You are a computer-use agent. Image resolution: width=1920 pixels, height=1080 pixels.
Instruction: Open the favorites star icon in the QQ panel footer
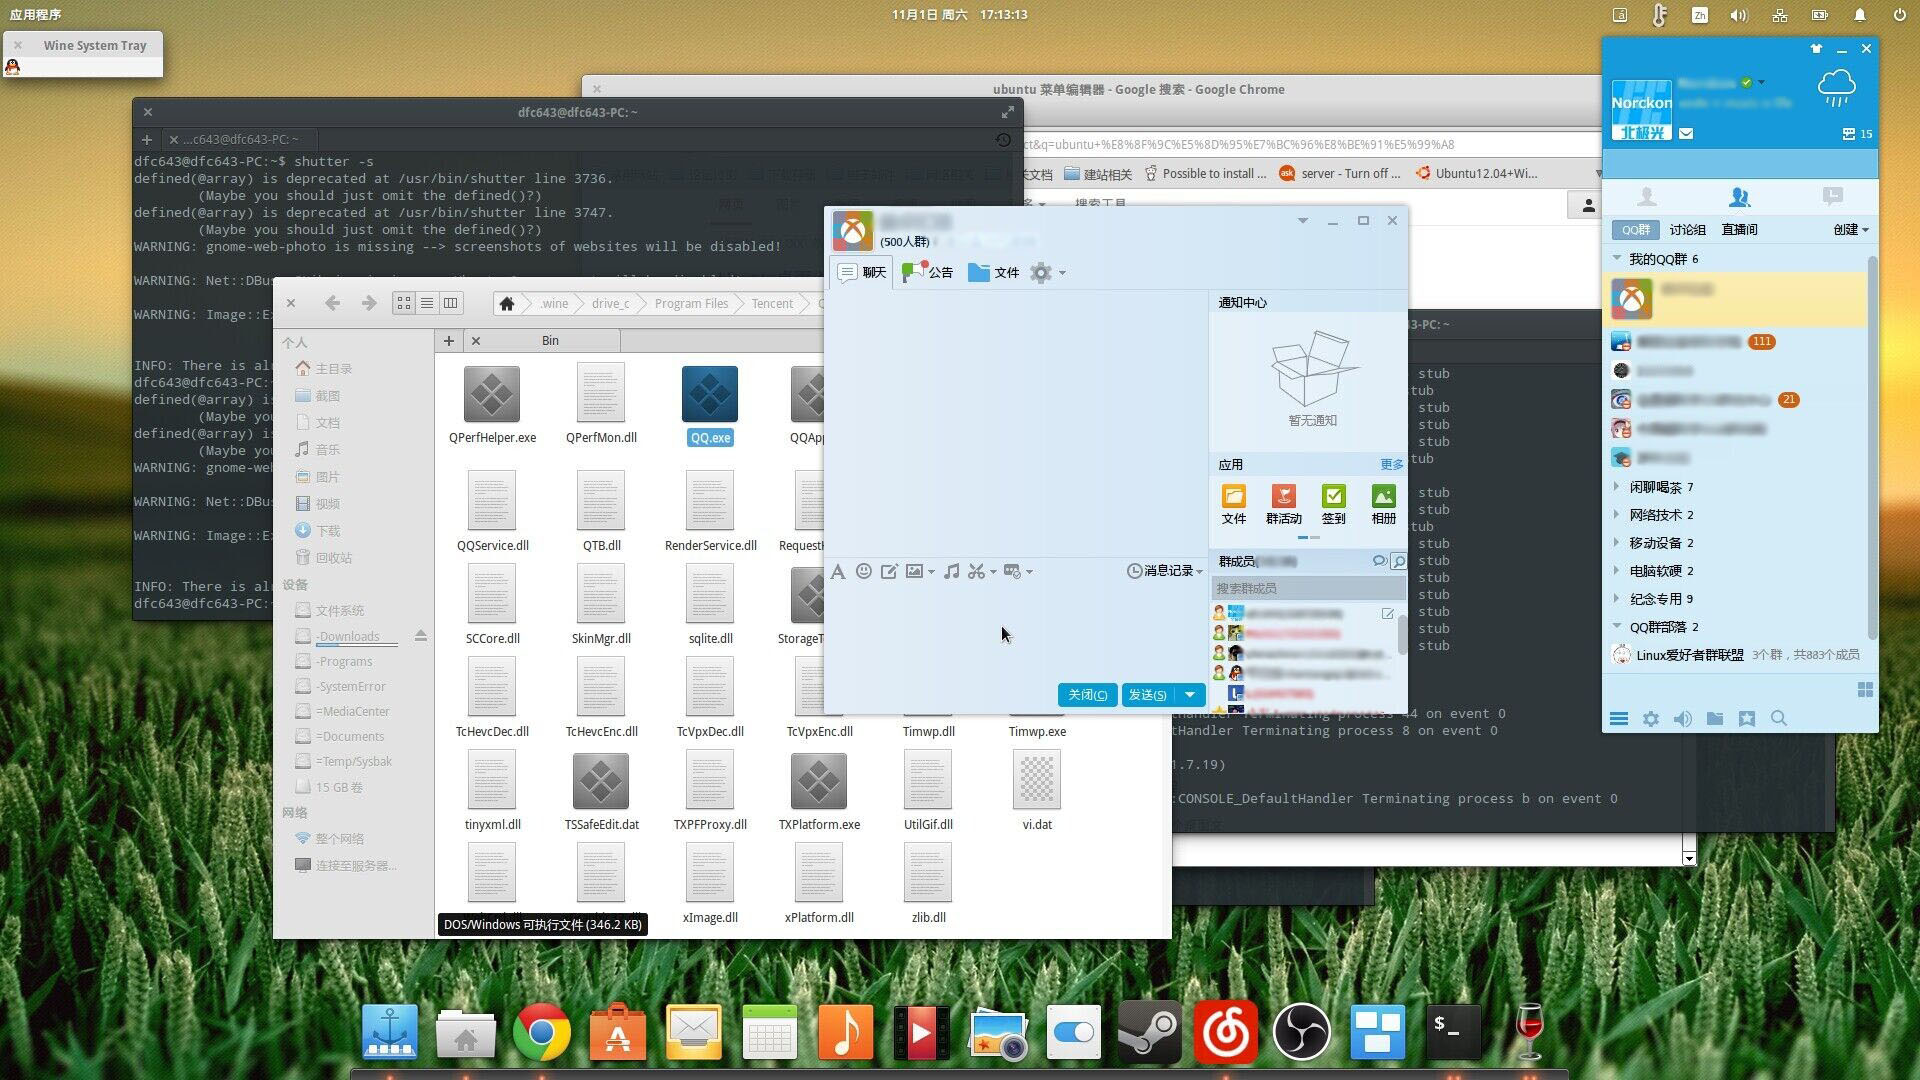click(x=1747, y=719)
